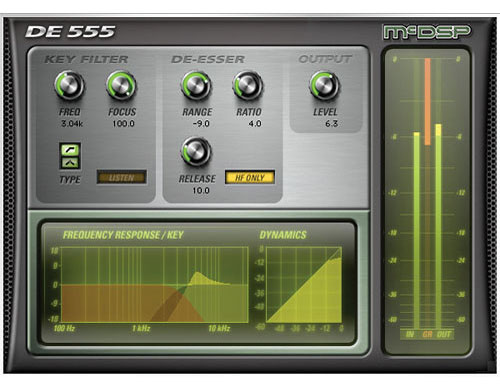Viewport: 500px width, 385px height.
Task: Click the RATIO value 4.0
Action: click(255, 124)
